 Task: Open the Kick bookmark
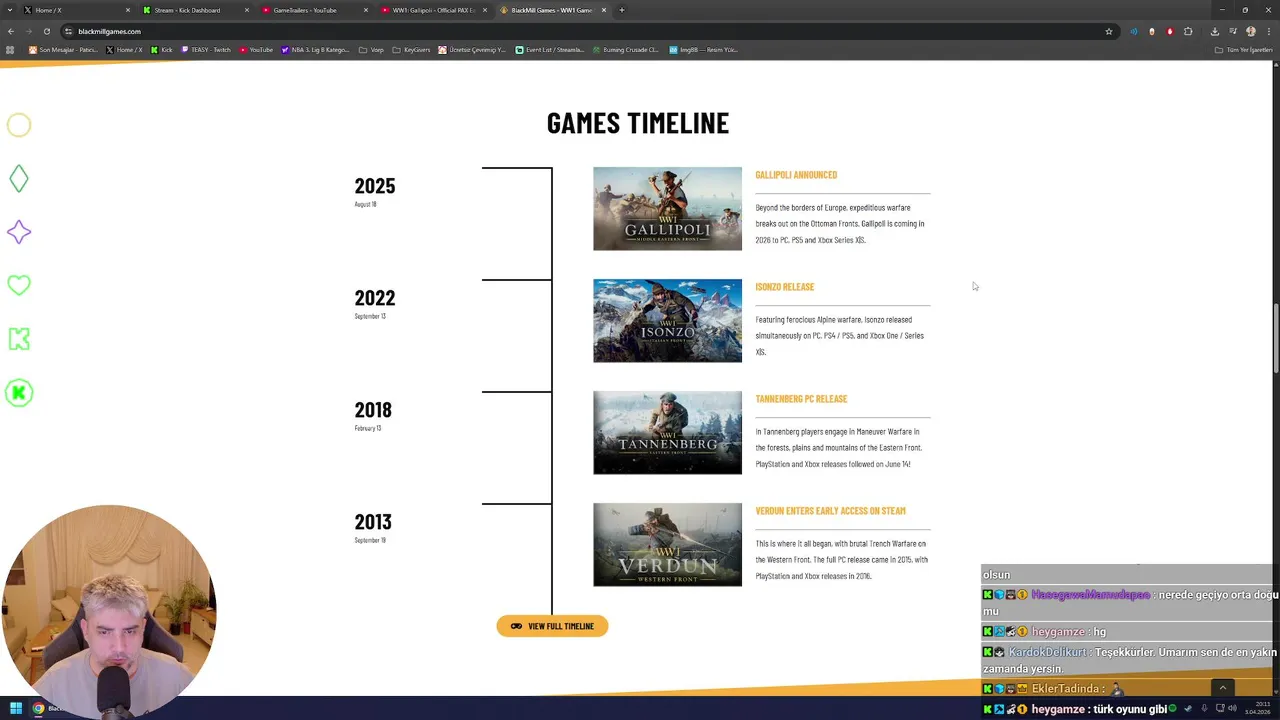click(161, 50)
